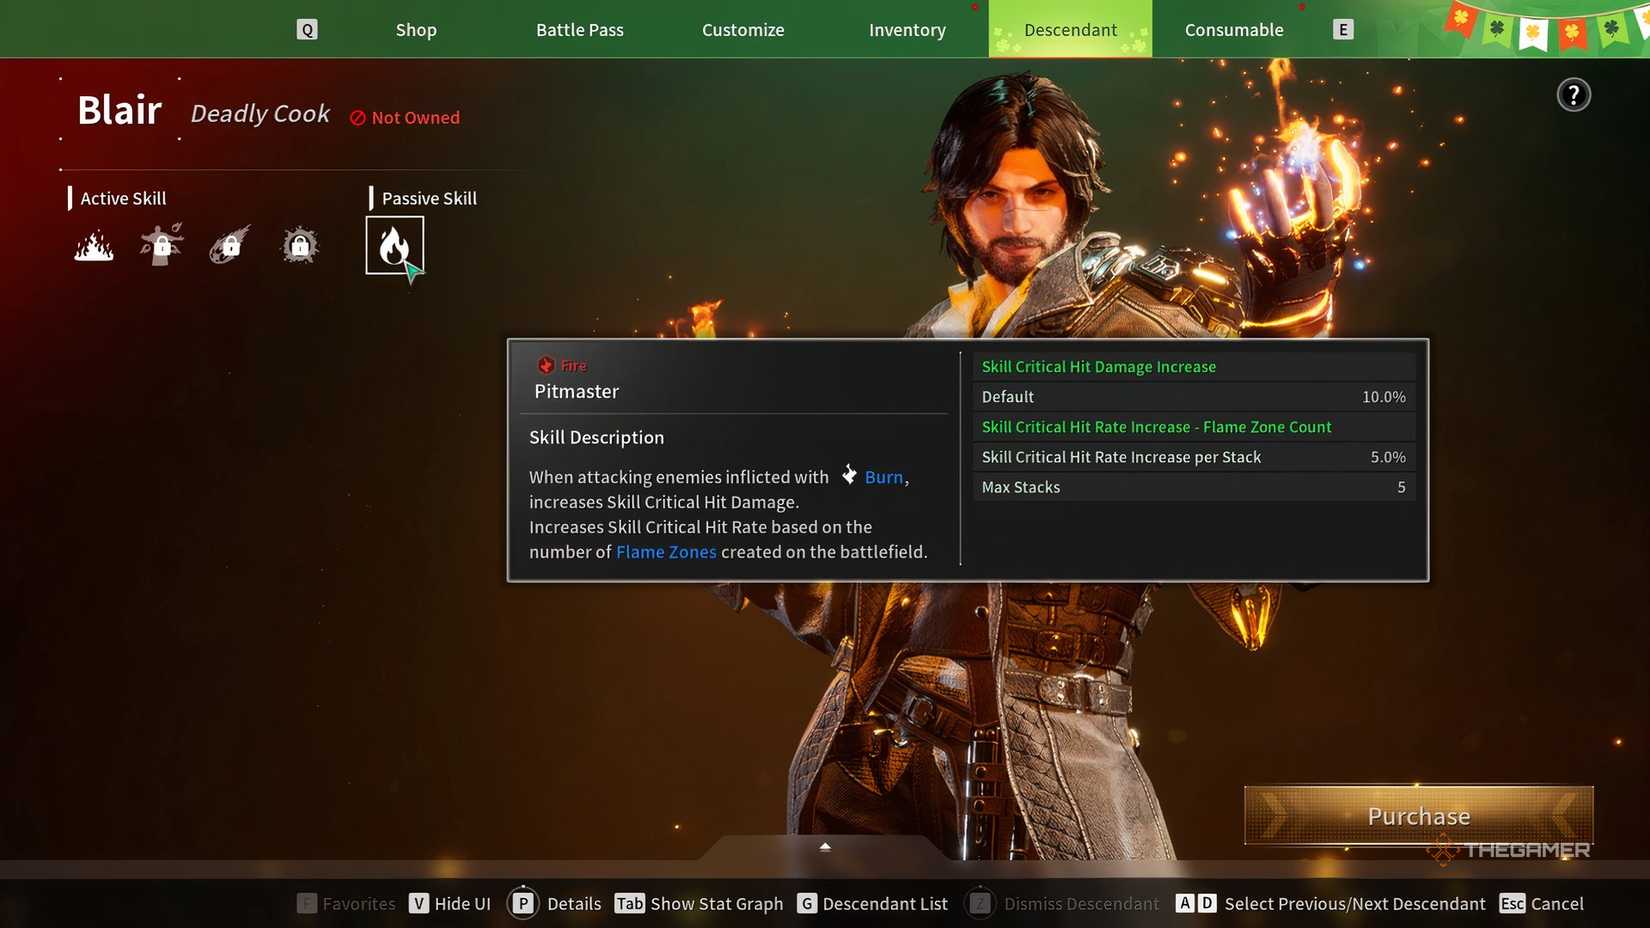Screen dimensions: 1650x928
Task: Select Blair's first active skill flame icon
Action: click(94, 245)
